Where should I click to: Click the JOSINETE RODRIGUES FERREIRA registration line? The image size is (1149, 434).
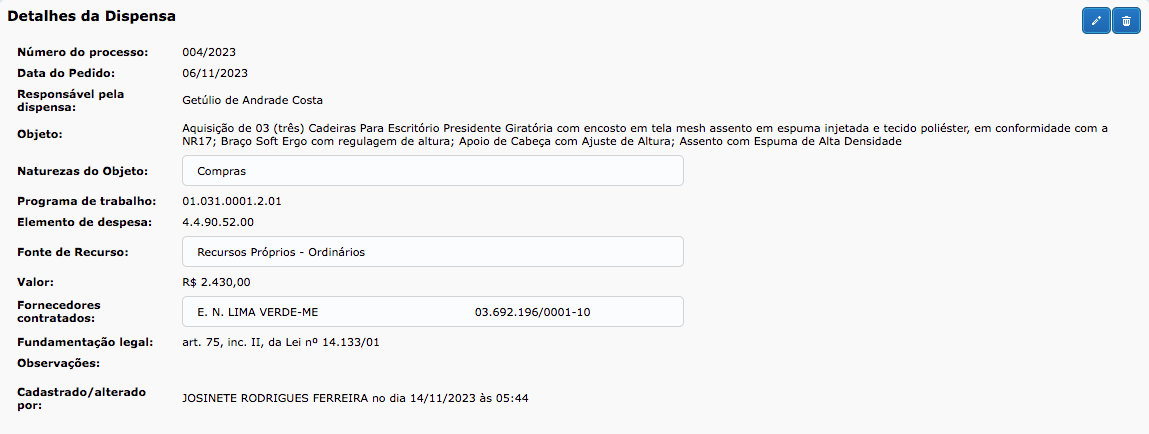pos(355,398)
